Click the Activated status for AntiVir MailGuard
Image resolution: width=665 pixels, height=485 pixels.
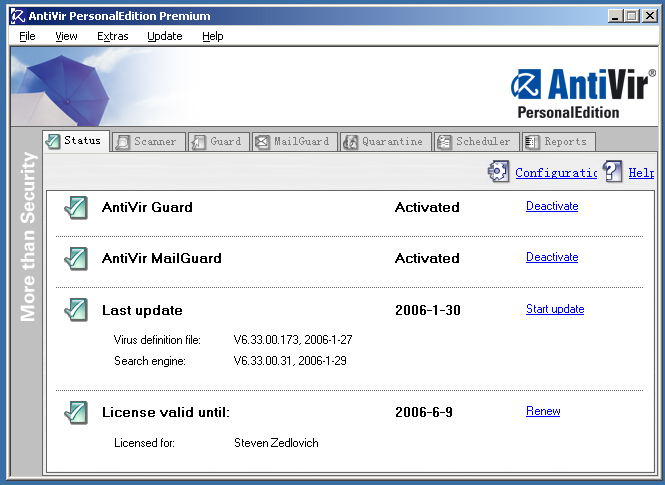(427, 258)
